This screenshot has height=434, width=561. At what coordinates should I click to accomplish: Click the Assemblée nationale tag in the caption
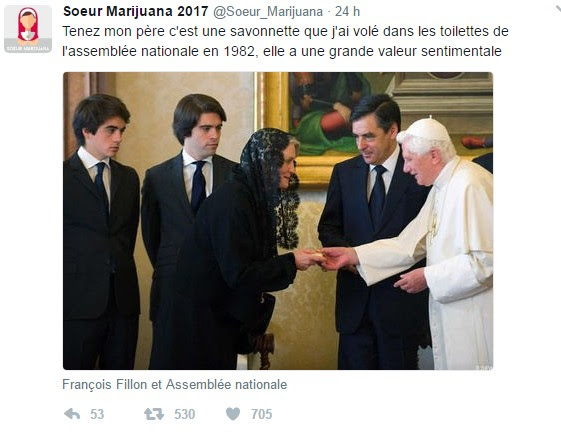226,385
